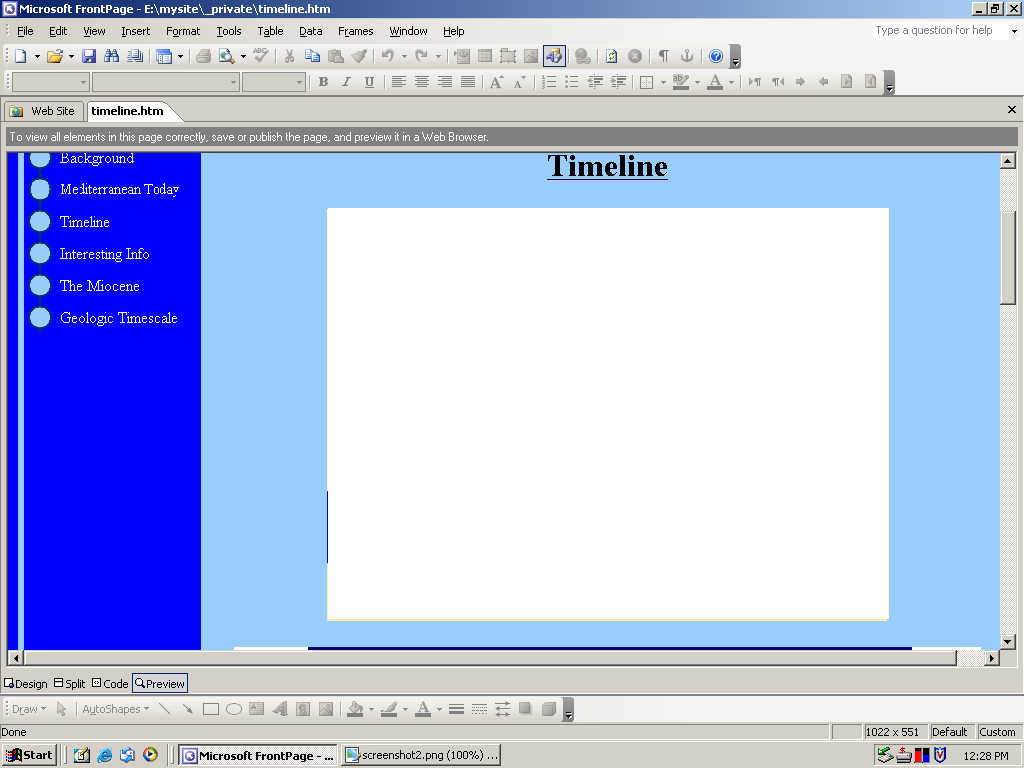1024x768 pixels.
Task: Switch to Code view tab
Action: (110, 684)
